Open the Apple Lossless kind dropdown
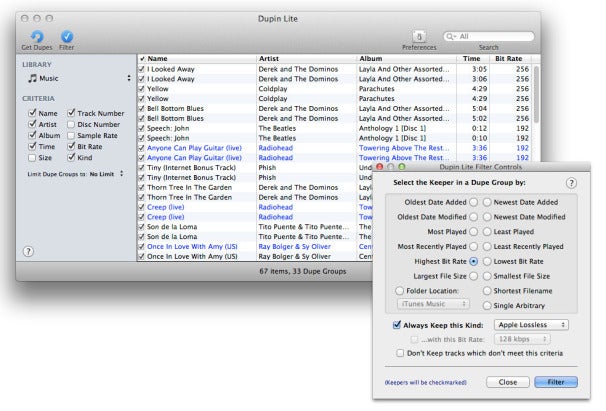 531,325
